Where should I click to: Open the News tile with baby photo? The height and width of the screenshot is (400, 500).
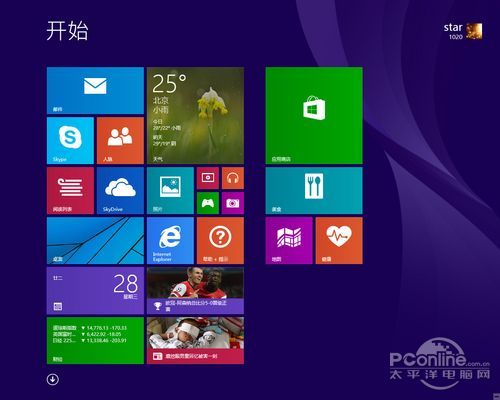click(x=195, y=341)
